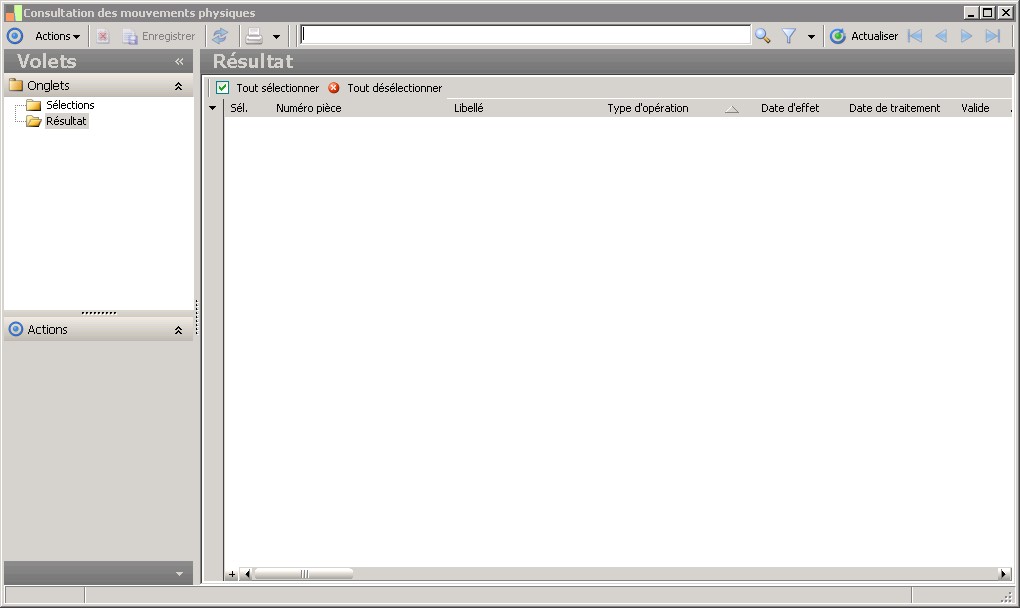Open the grid column menu triangle
Image resolution: width=1020 pixels, height=608 pixels.
213,109
